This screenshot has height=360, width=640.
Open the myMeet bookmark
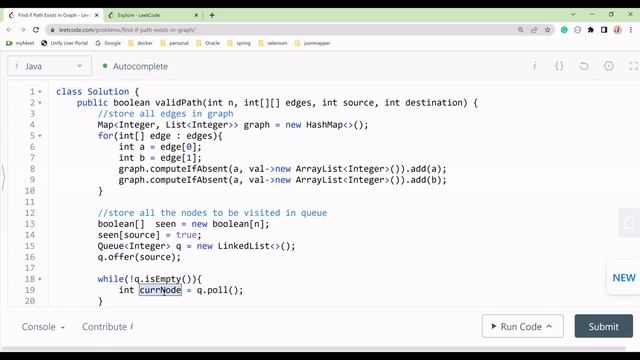[20, 43]
